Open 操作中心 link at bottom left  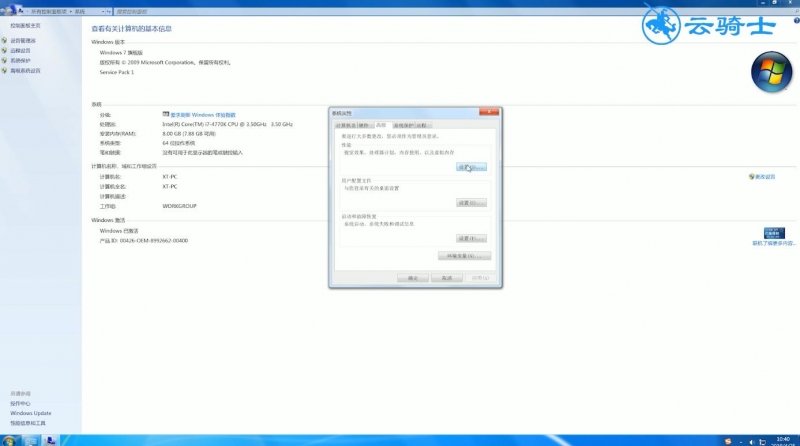20,404
